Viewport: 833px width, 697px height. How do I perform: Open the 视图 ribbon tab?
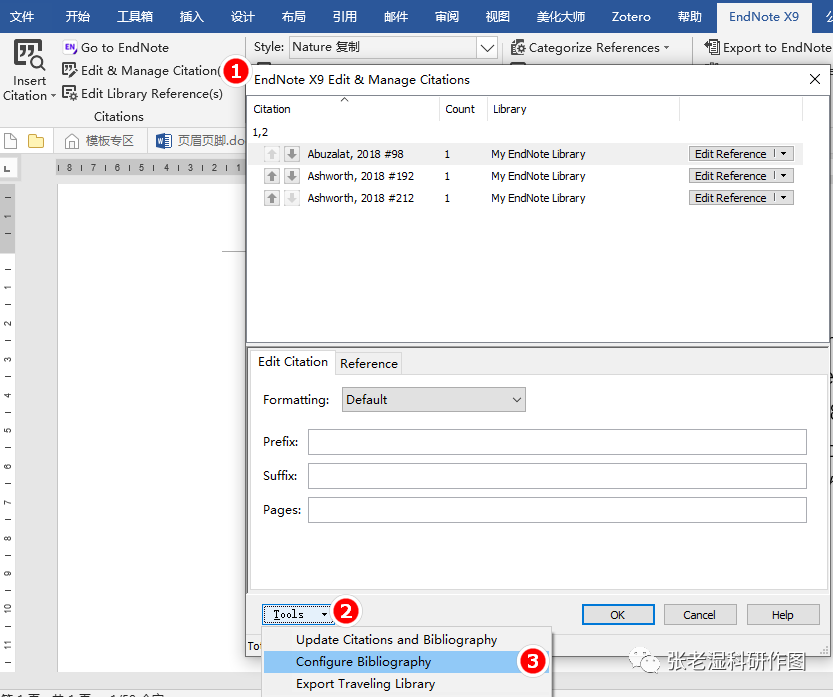click(498, 16)
